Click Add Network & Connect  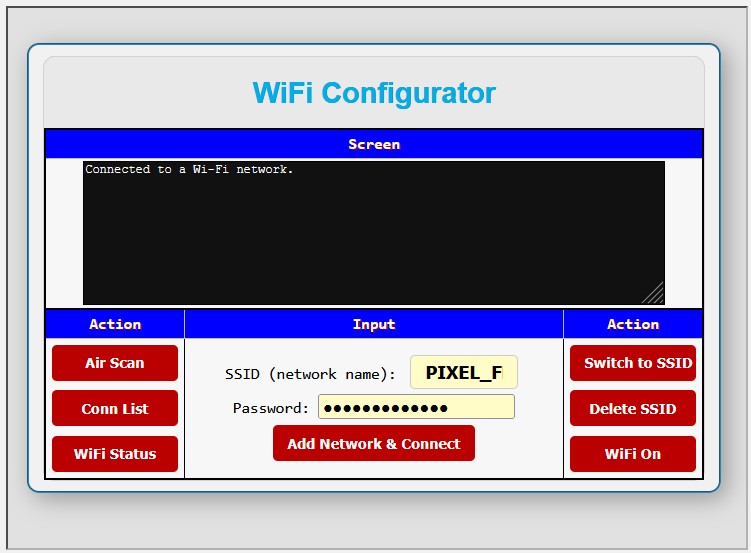coord(373,444)
